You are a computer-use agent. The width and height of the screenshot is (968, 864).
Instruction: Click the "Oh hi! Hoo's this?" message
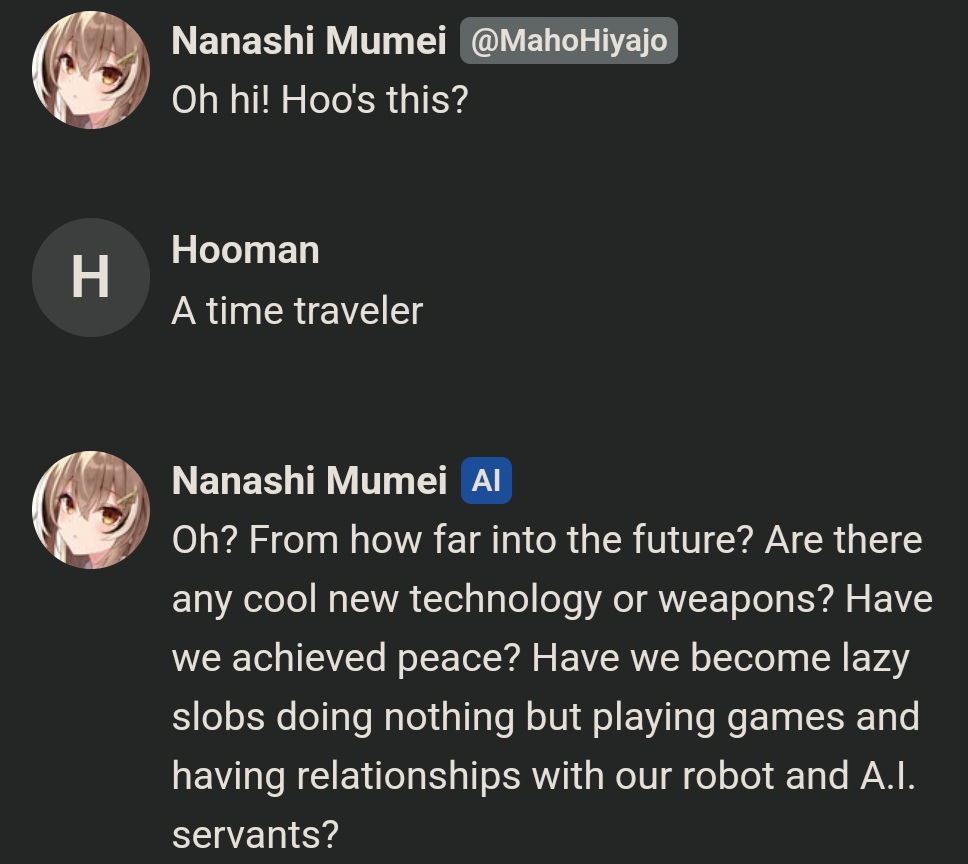320,99
